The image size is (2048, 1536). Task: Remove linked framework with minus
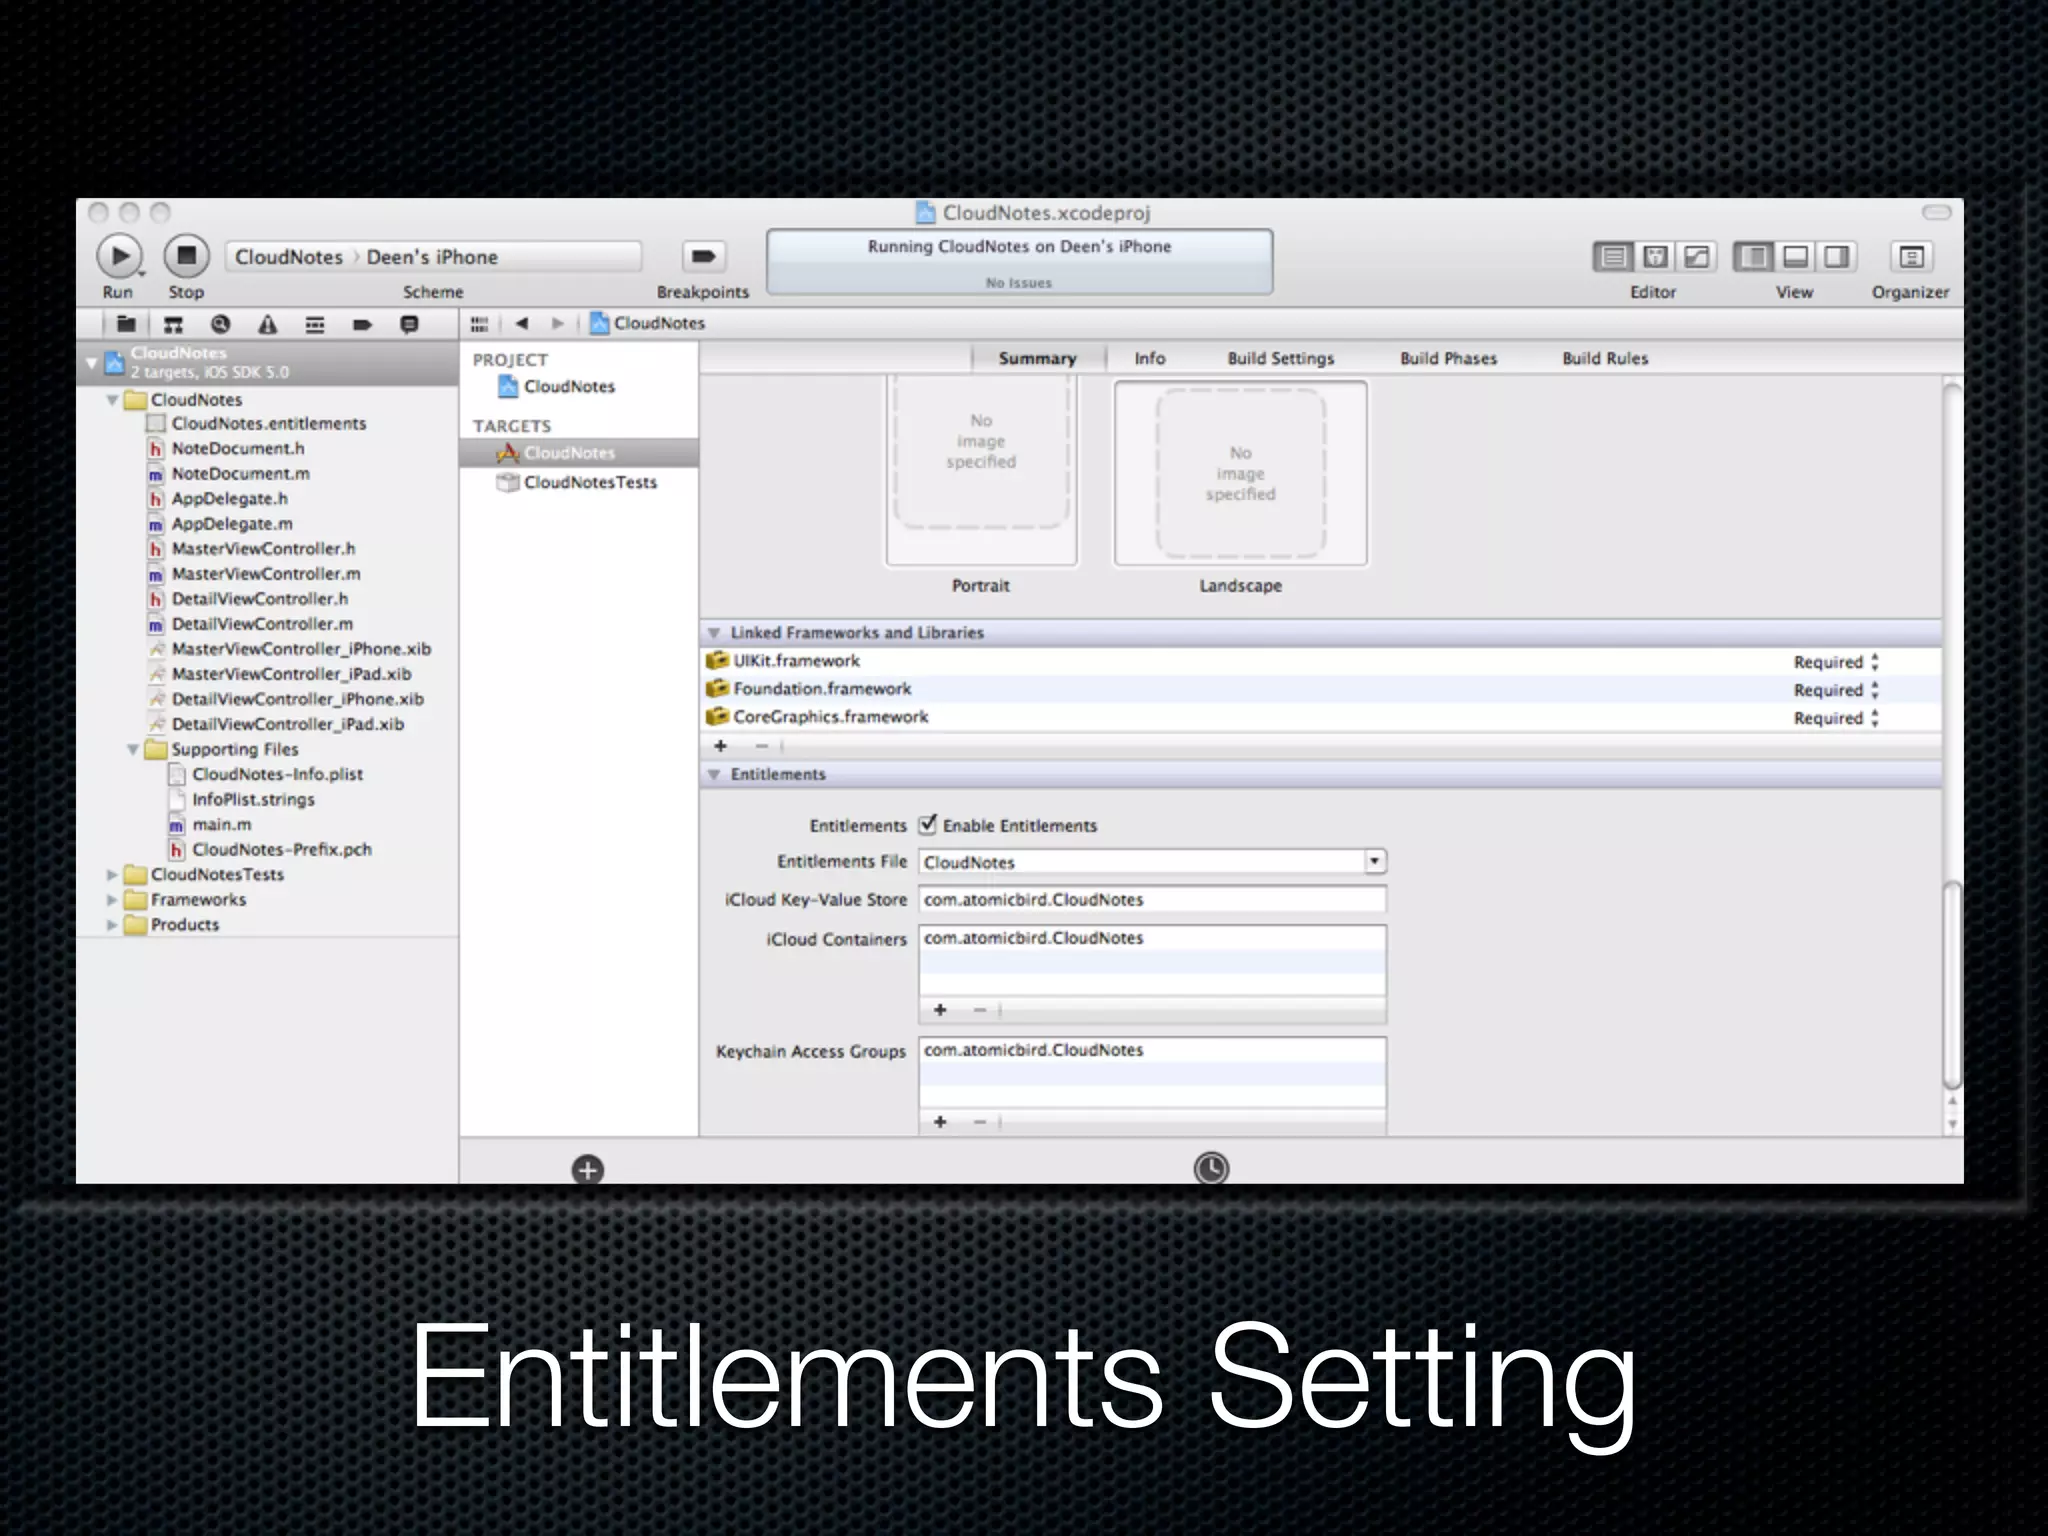[x=761, y=746]
